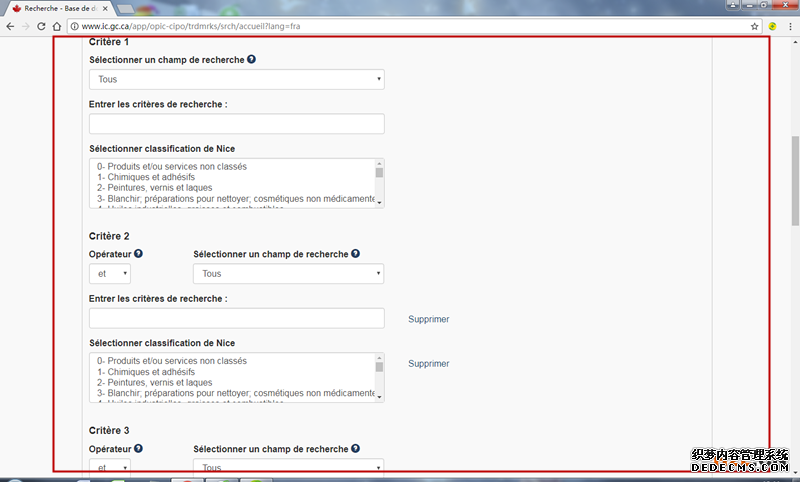Reload the page with browser refresh icon

pyautogui.click(x=42, y=25)
